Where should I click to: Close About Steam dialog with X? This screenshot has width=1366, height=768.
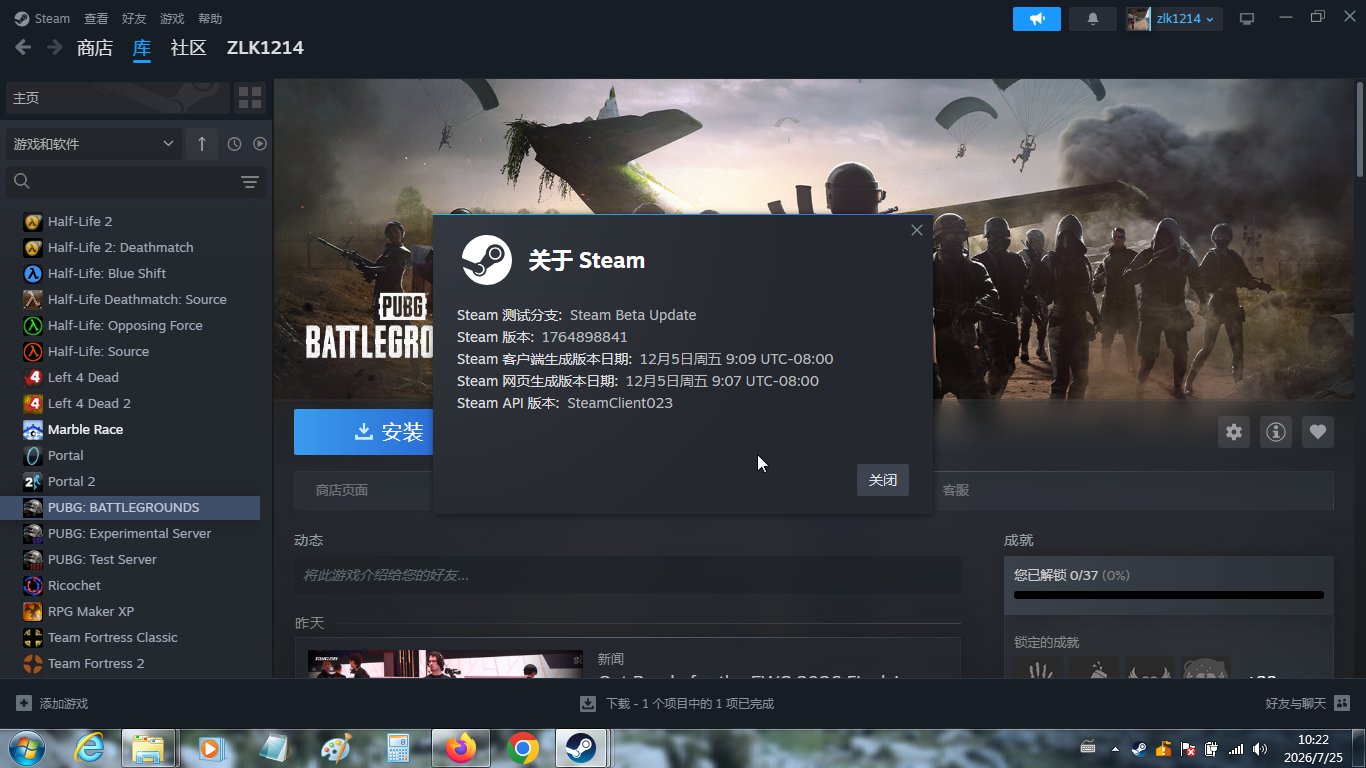pos(917,230)
